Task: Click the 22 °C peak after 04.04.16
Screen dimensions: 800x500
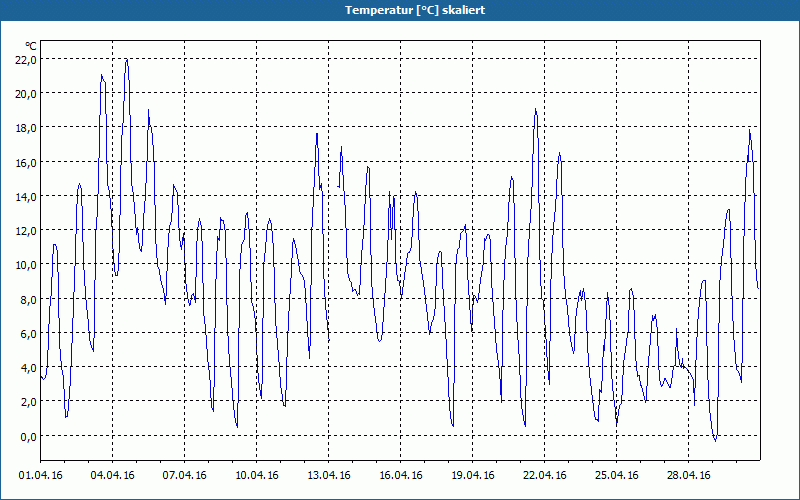Action: click(127, 60)
